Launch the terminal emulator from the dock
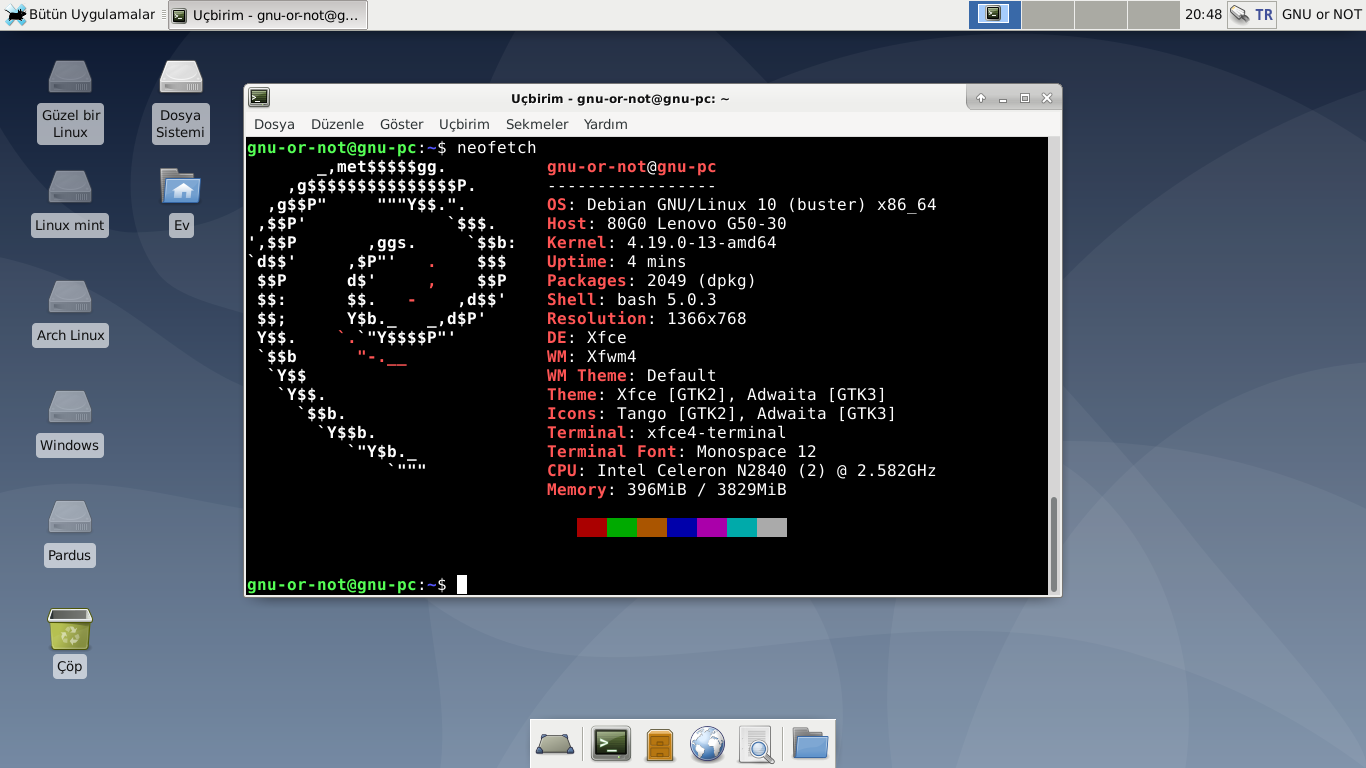 click(611, 744)
